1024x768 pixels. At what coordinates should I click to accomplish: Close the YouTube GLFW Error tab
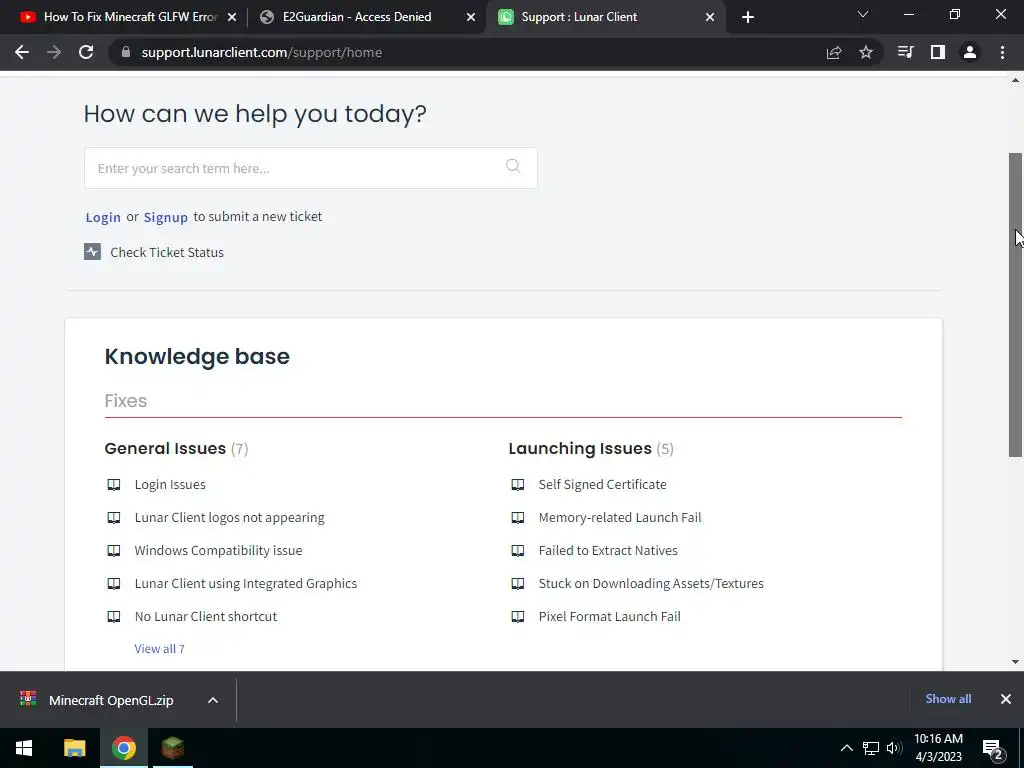pyautogui.click(x=232, y=17)
